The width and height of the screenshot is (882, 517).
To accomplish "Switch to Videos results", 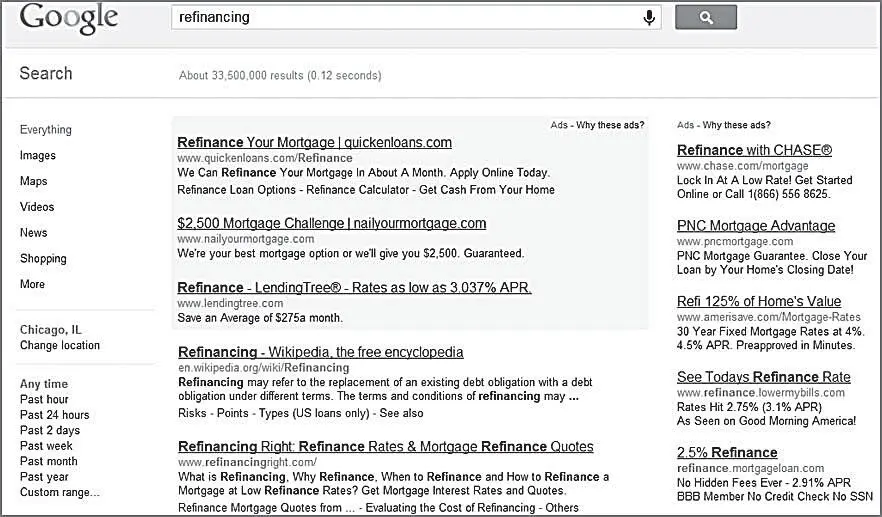I will pyautogui.click(x=37, y=206).
